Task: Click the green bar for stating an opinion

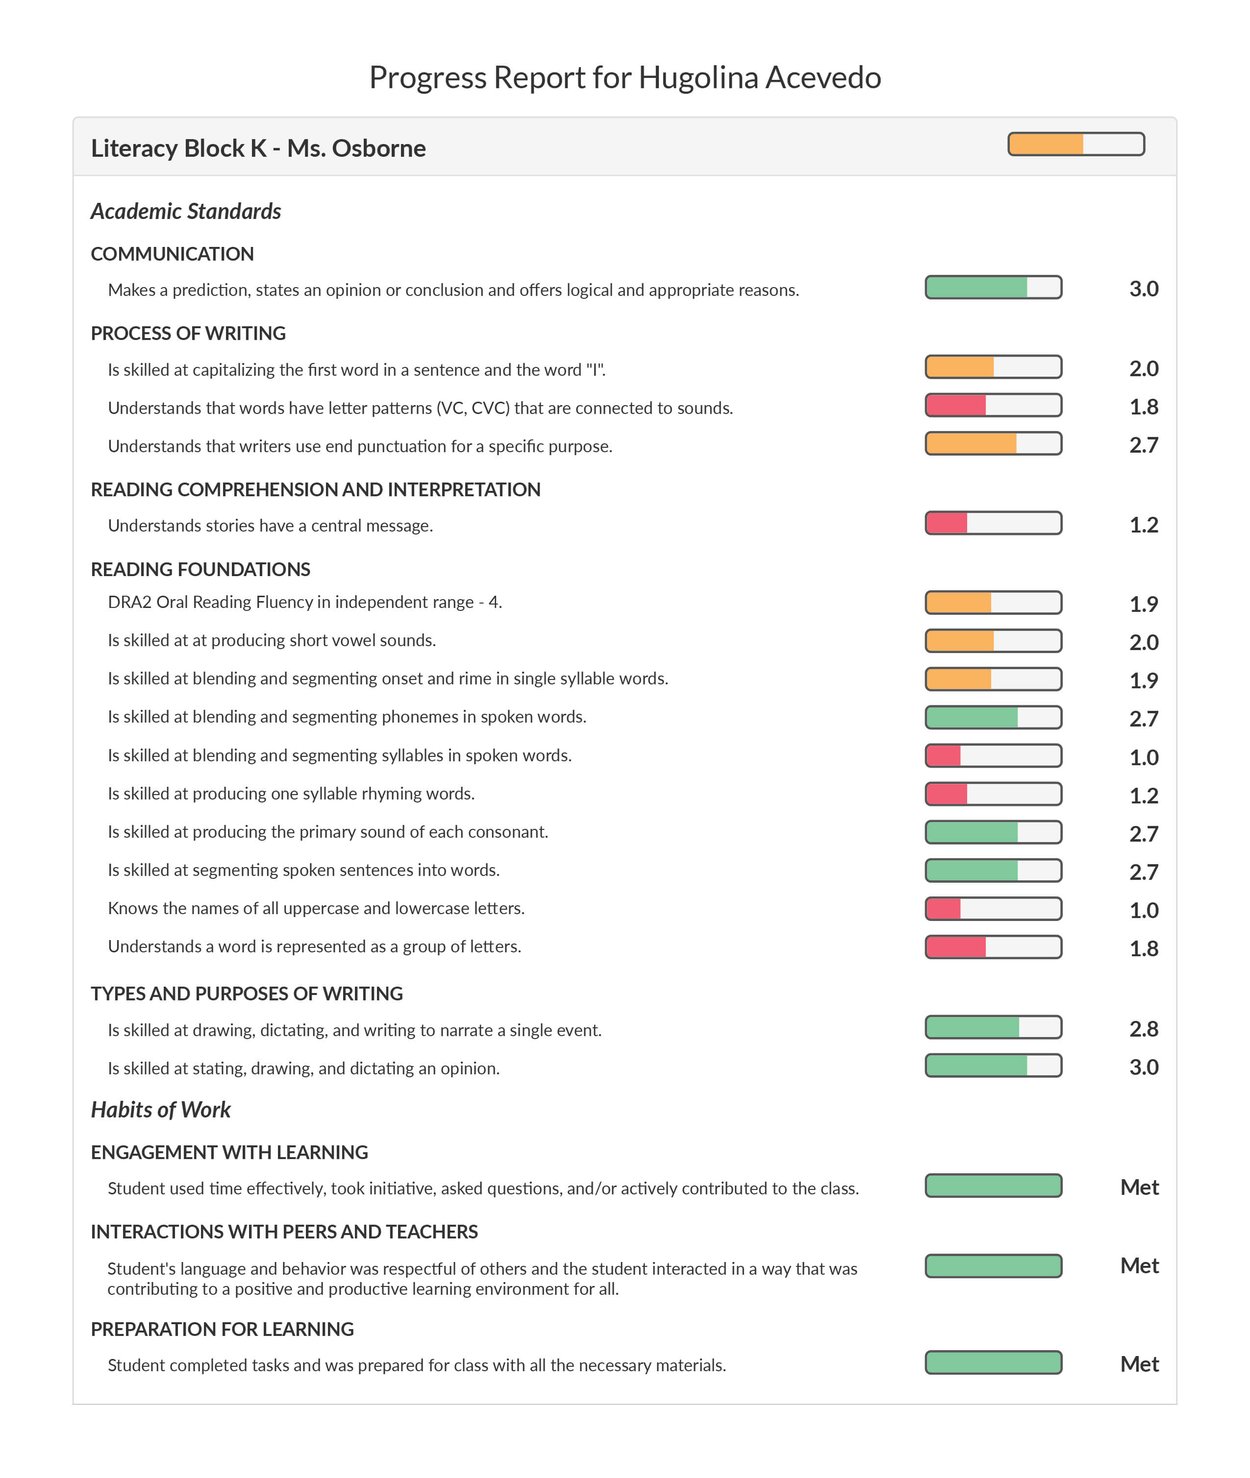Action: point(992,1066)
